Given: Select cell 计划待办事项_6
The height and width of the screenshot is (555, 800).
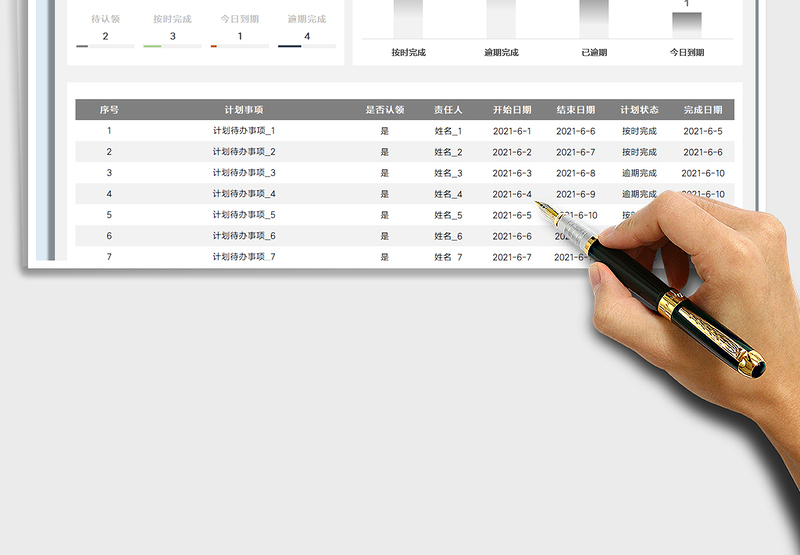Looking at the screenshot, I should pyautogui.click(x=244, y=236).
